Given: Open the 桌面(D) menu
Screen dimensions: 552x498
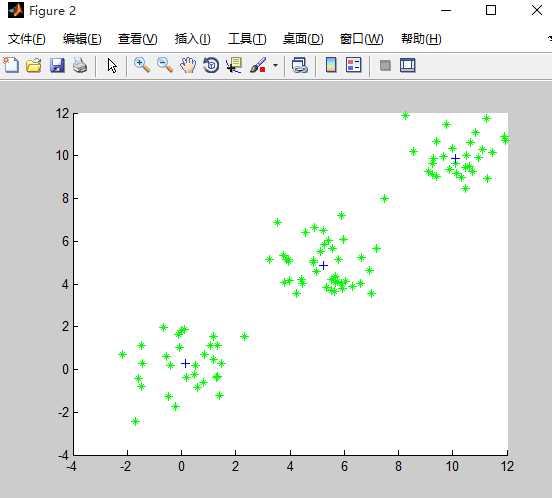Looking at the screenshot, I should pos(303,39).
